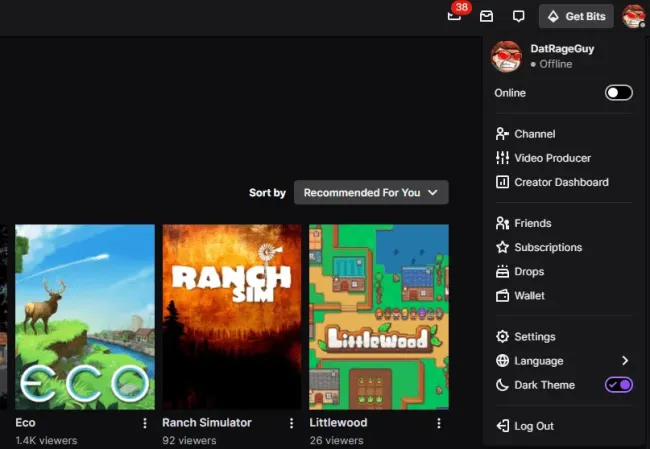650x449 pixels.
Task: Open the Channel menu item
Action: pyautogui.click(x=564, y=134)
